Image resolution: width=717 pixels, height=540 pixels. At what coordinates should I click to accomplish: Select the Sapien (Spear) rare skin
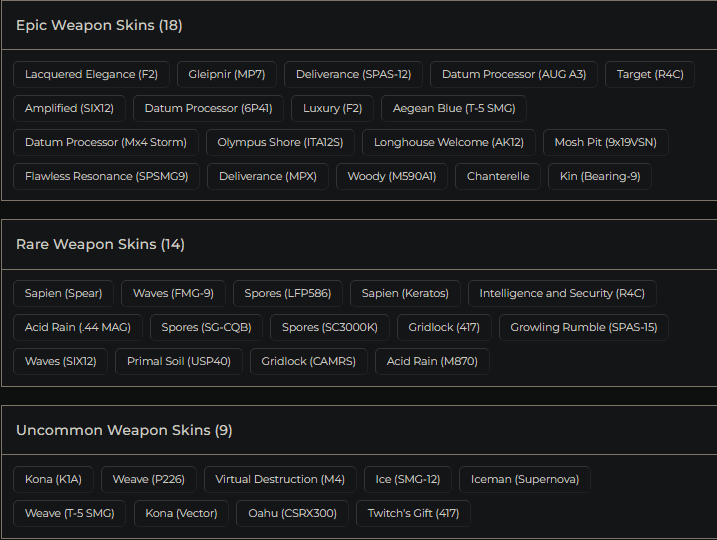pos(64,293)
